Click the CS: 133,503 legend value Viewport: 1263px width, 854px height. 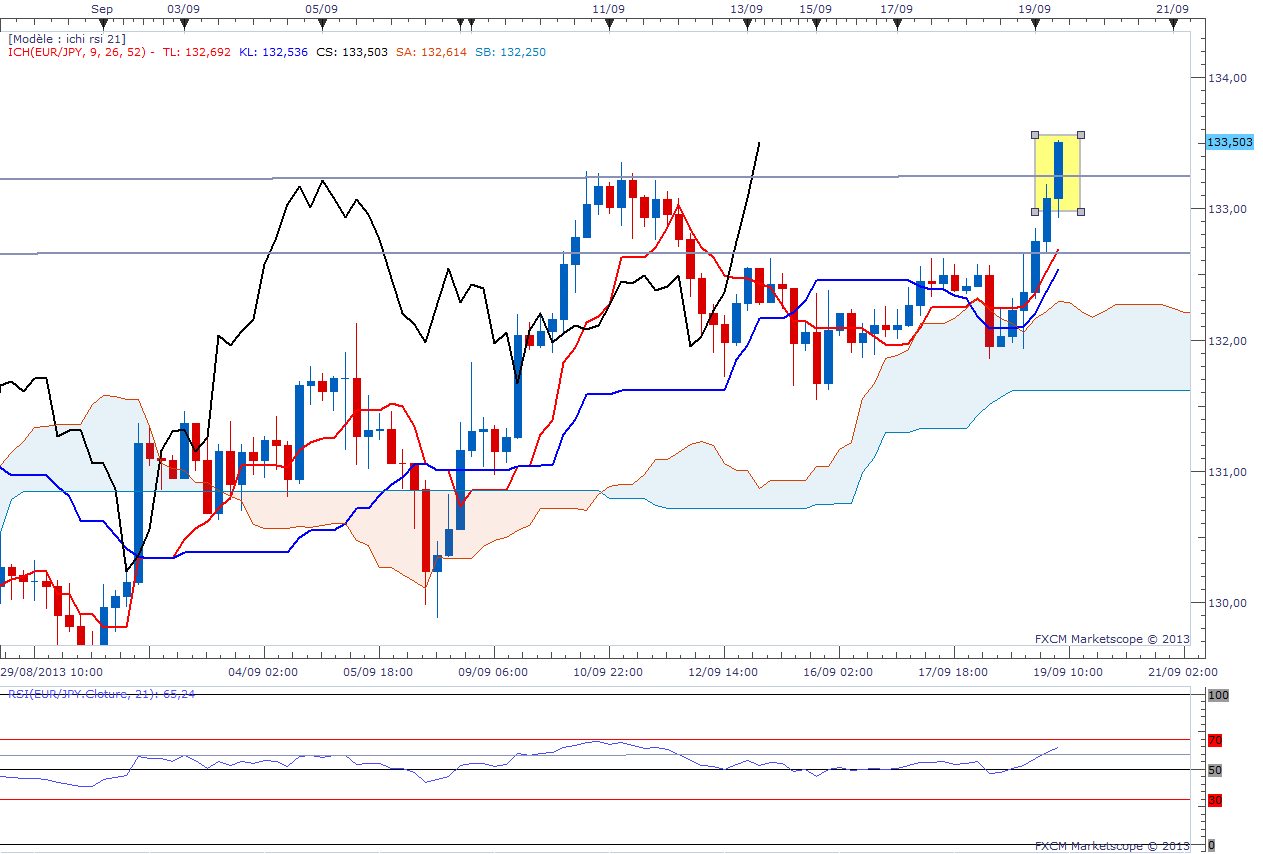(x=351, y=52)
